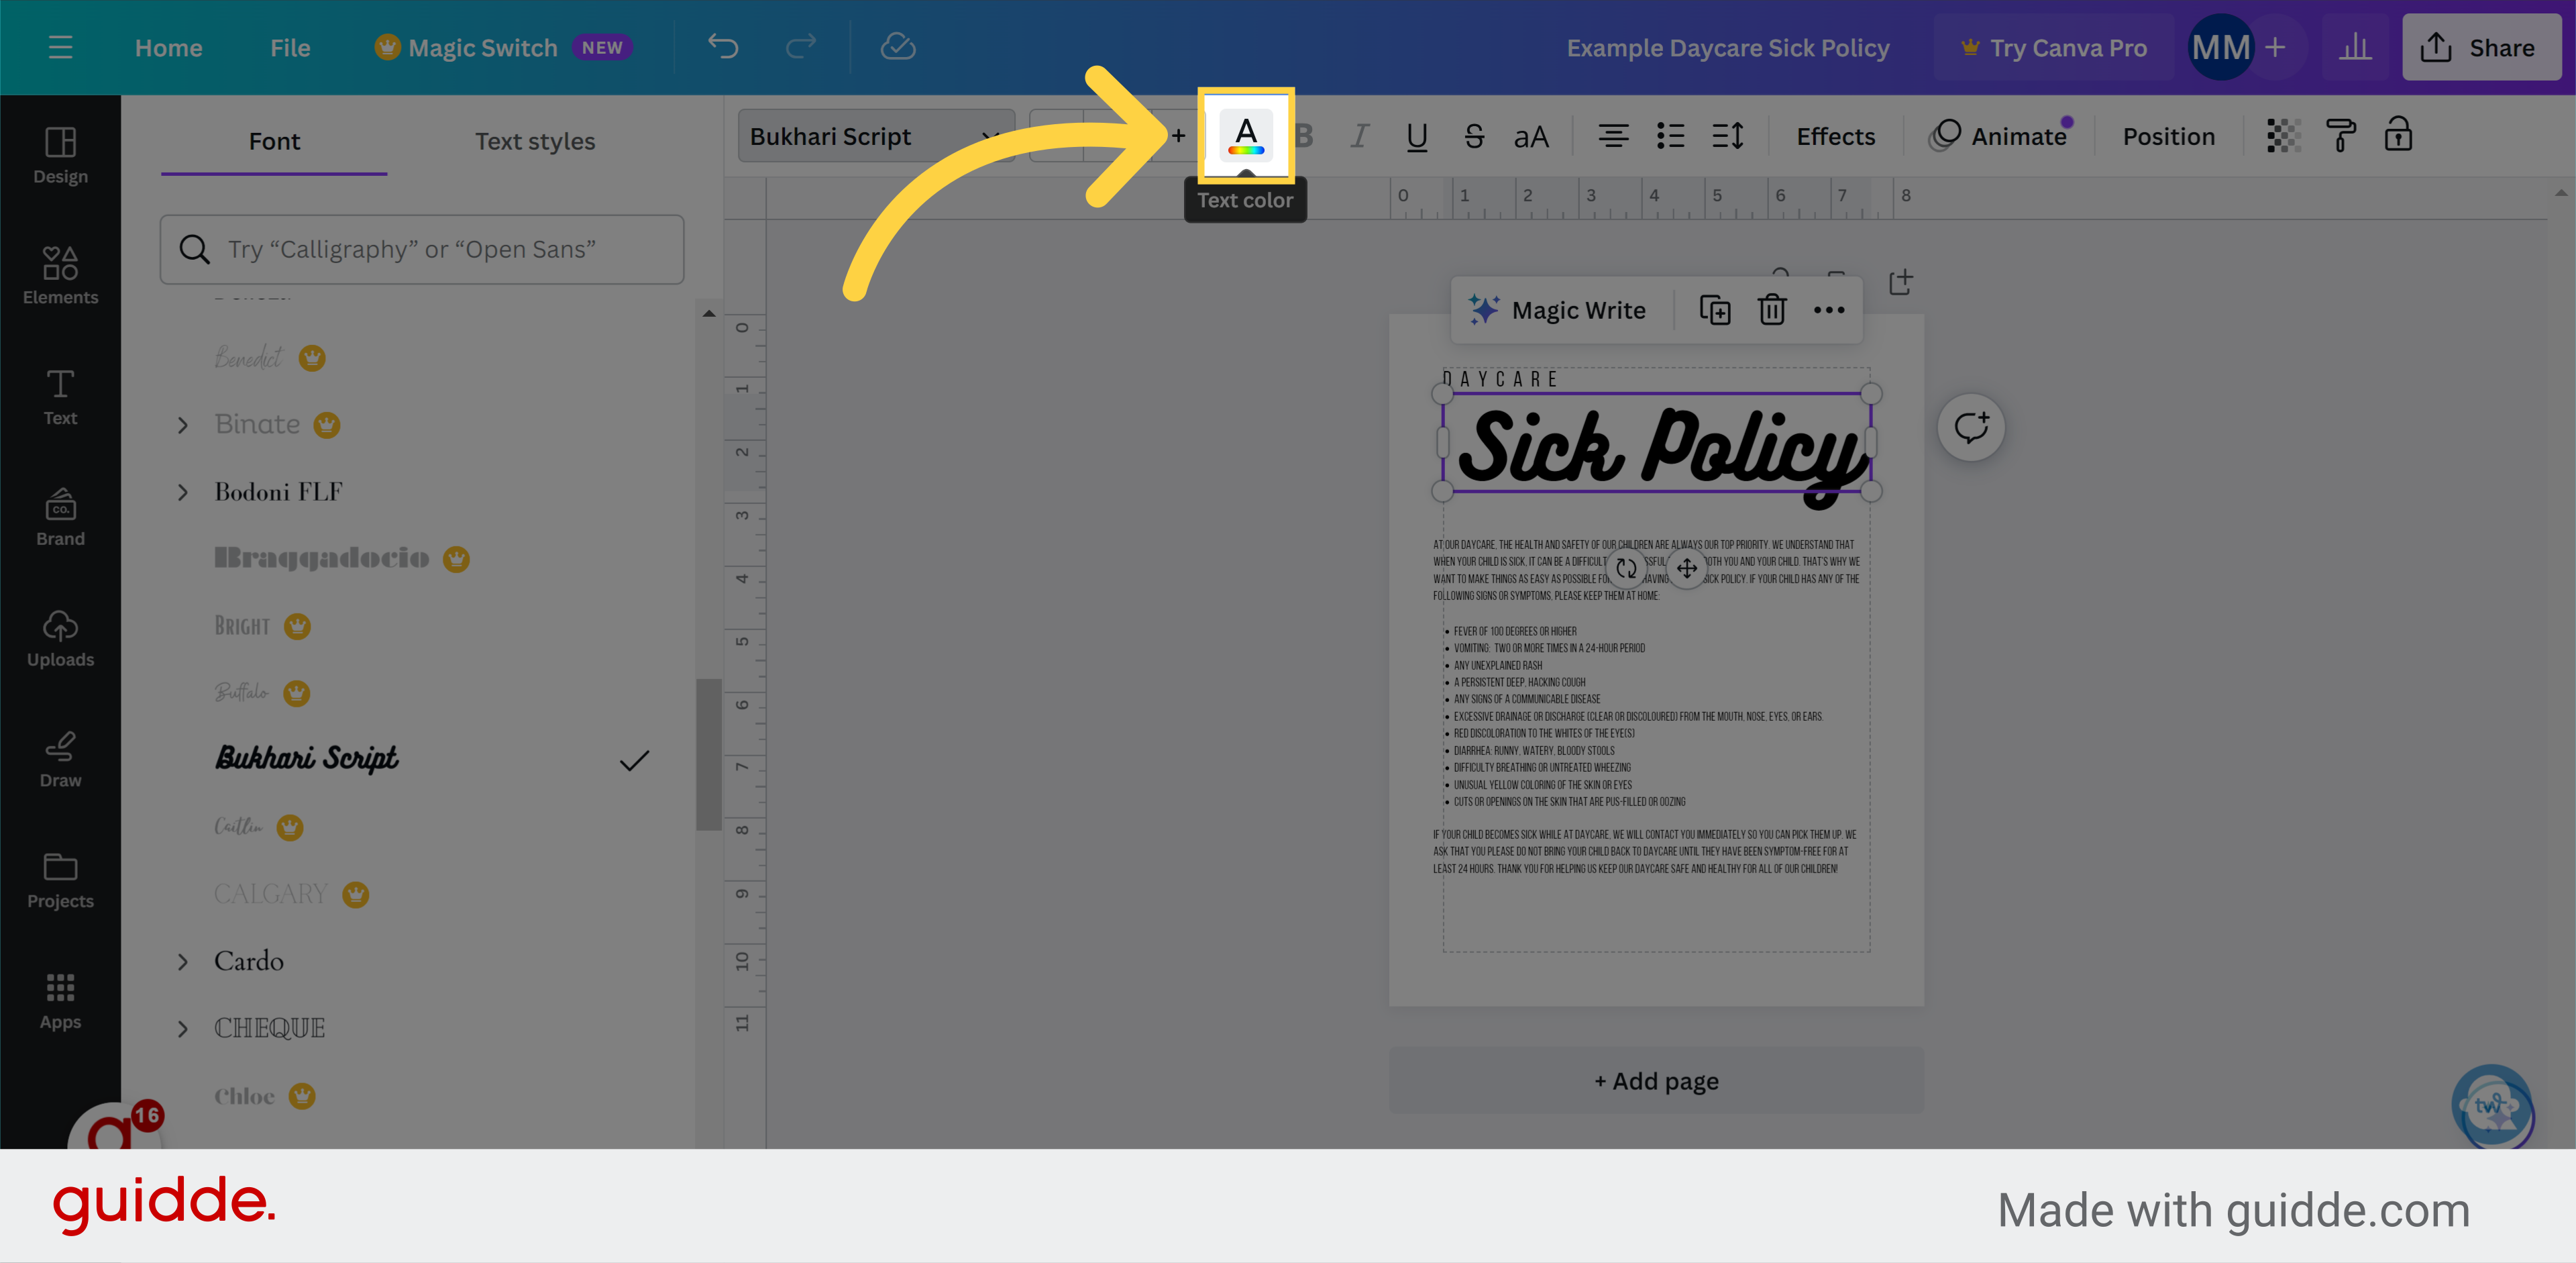The image size is (2576, 1263).
Task: Open the Apps panel
Action: pyautogui.click(x=60, y=1001)
